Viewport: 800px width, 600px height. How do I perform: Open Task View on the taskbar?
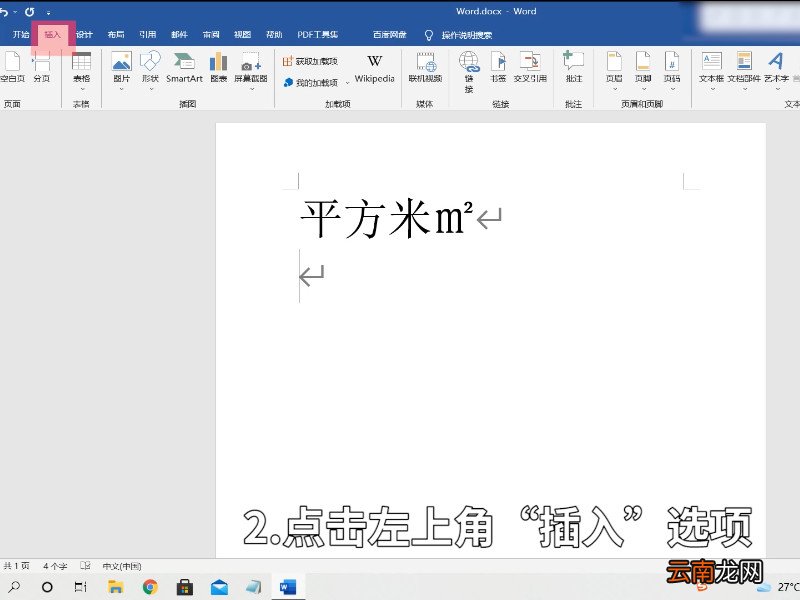click(81, 587)
